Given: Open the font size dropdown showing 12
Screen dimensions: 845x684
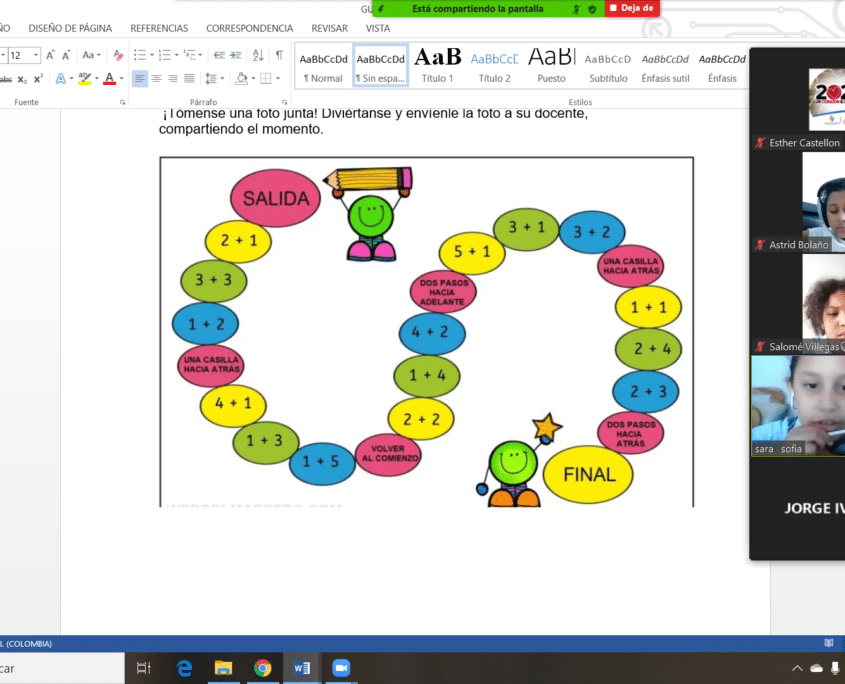Looking at the screenshot, I should (36, 55).
